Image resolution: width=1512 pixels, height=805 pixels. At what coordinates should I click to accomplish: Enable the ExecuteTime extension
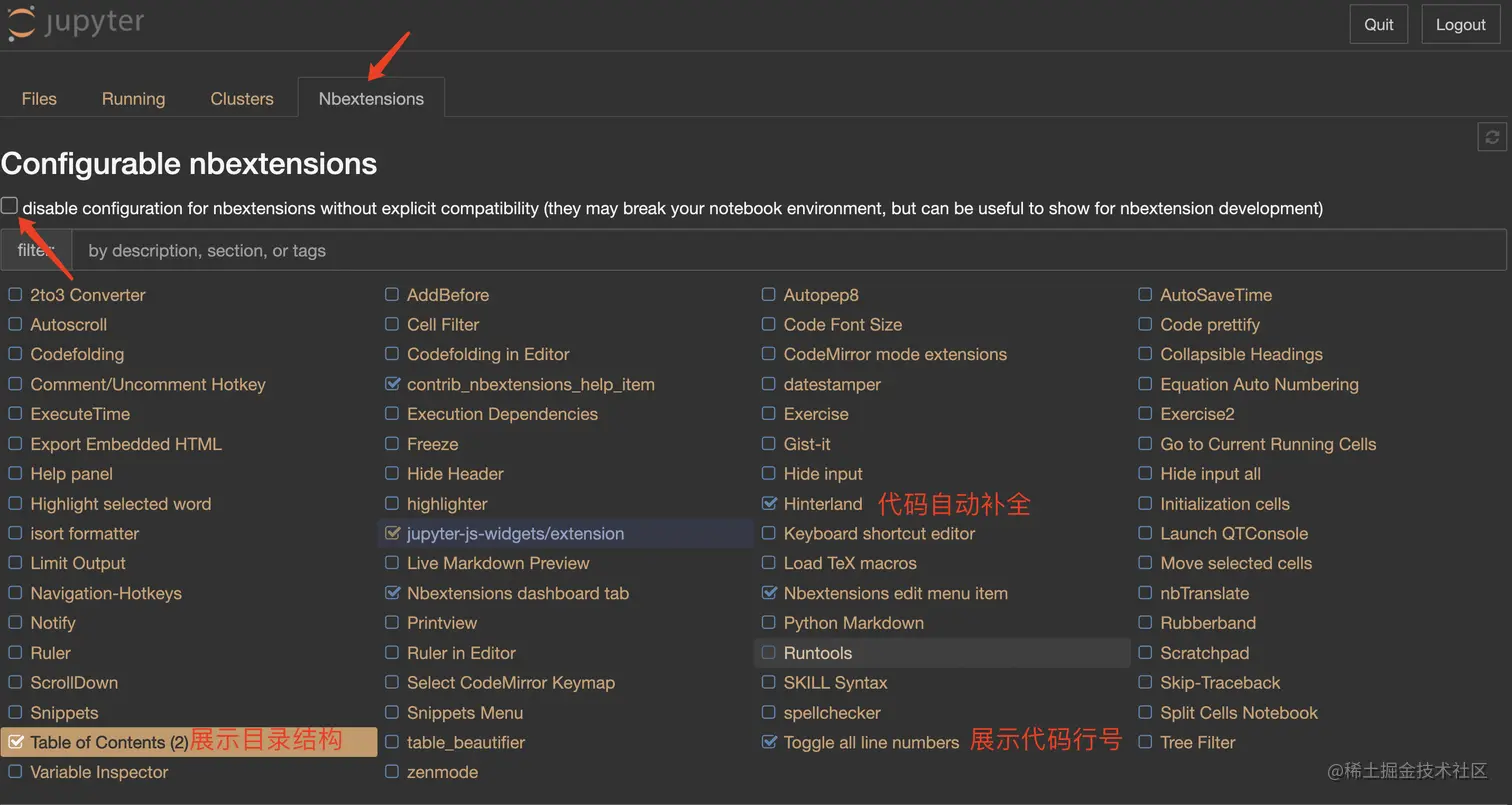tap(15, 413)
